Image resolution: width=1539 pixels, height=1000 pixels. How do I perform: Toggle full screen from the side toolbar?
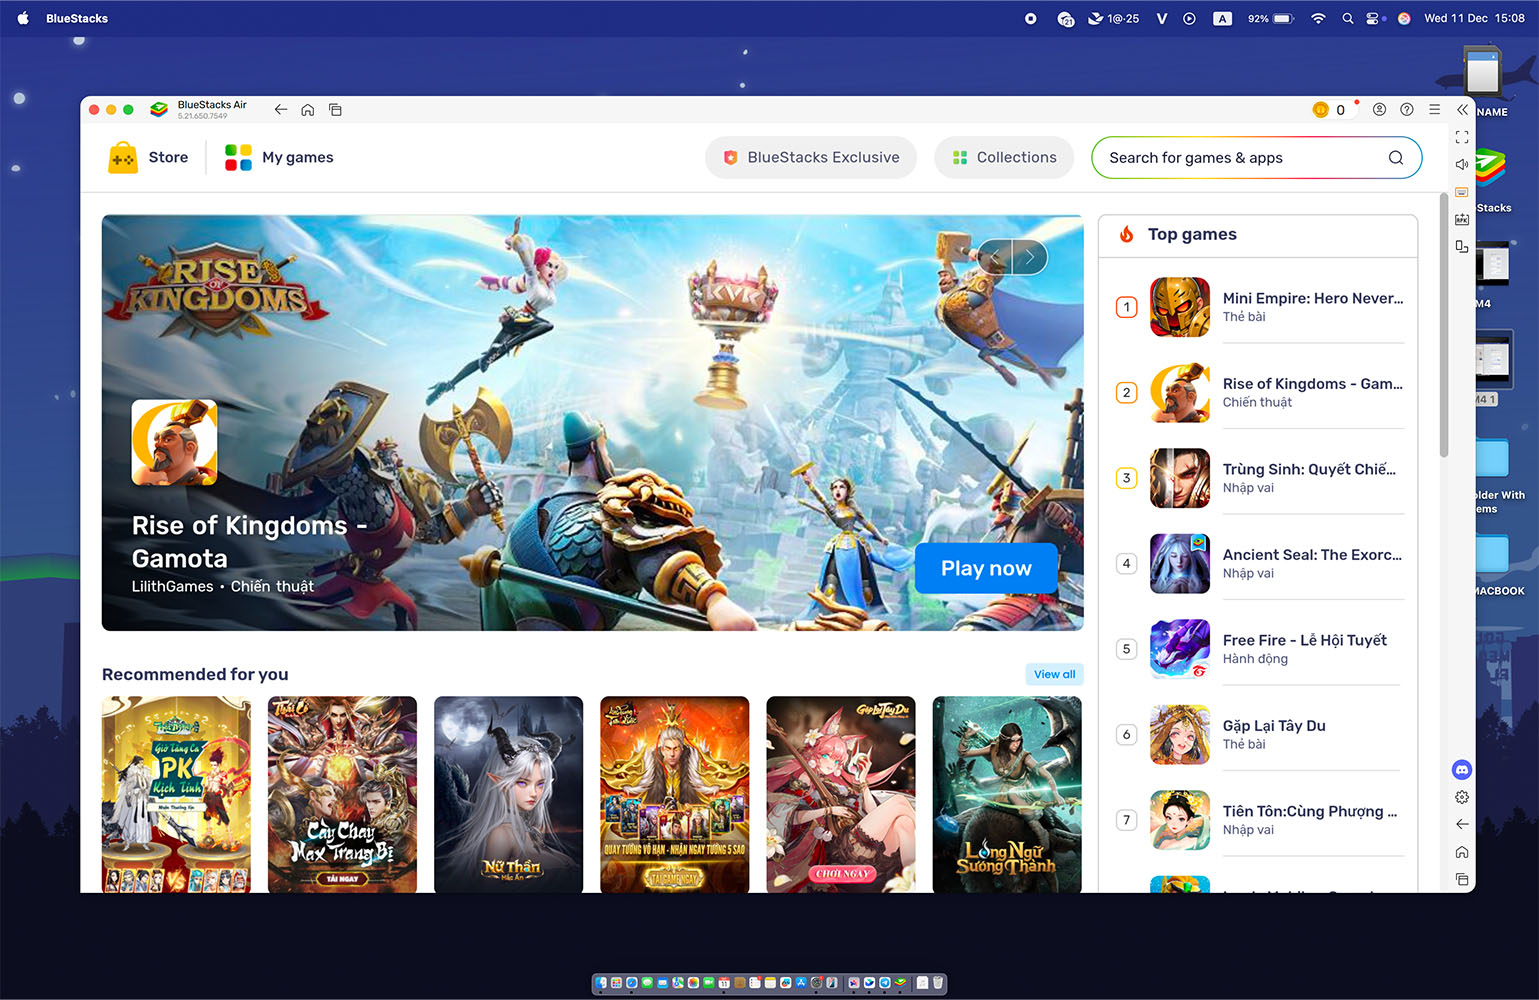(x=1462, y=137)
